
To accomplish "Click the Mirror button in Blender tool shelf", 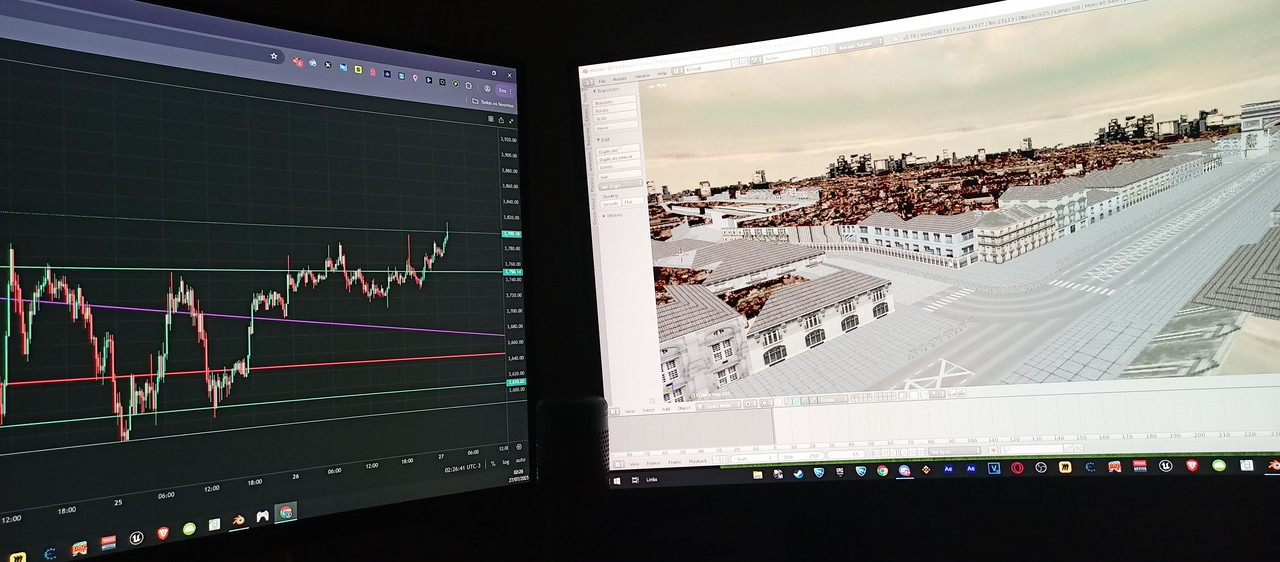I will (x=616, y=127).
